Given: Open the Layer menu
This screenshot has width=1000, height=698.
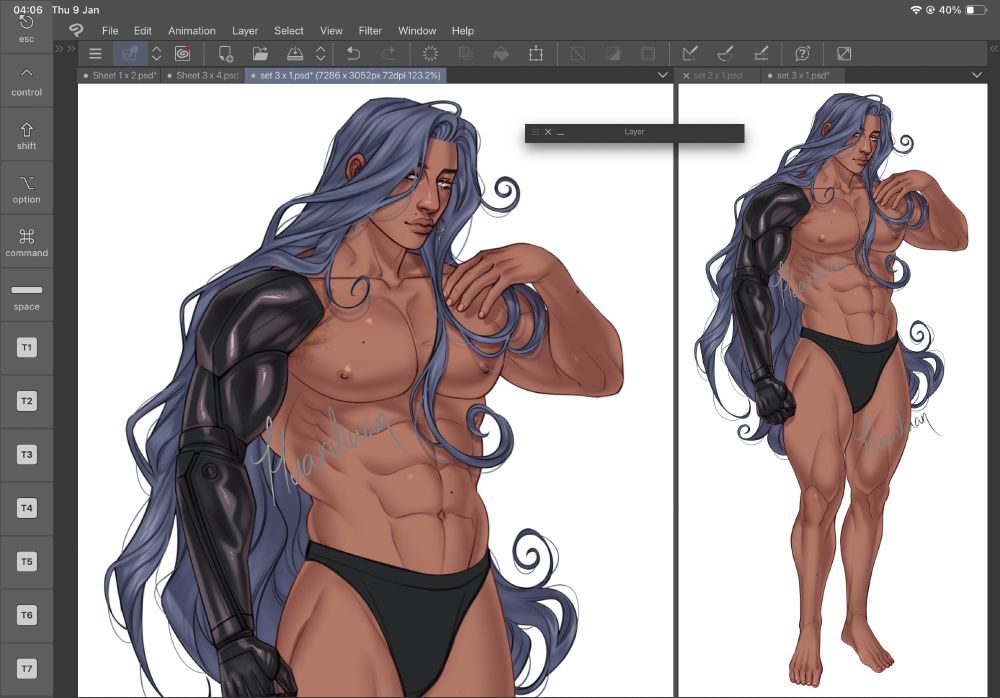Looking at the screenshot, I should 245,31.
